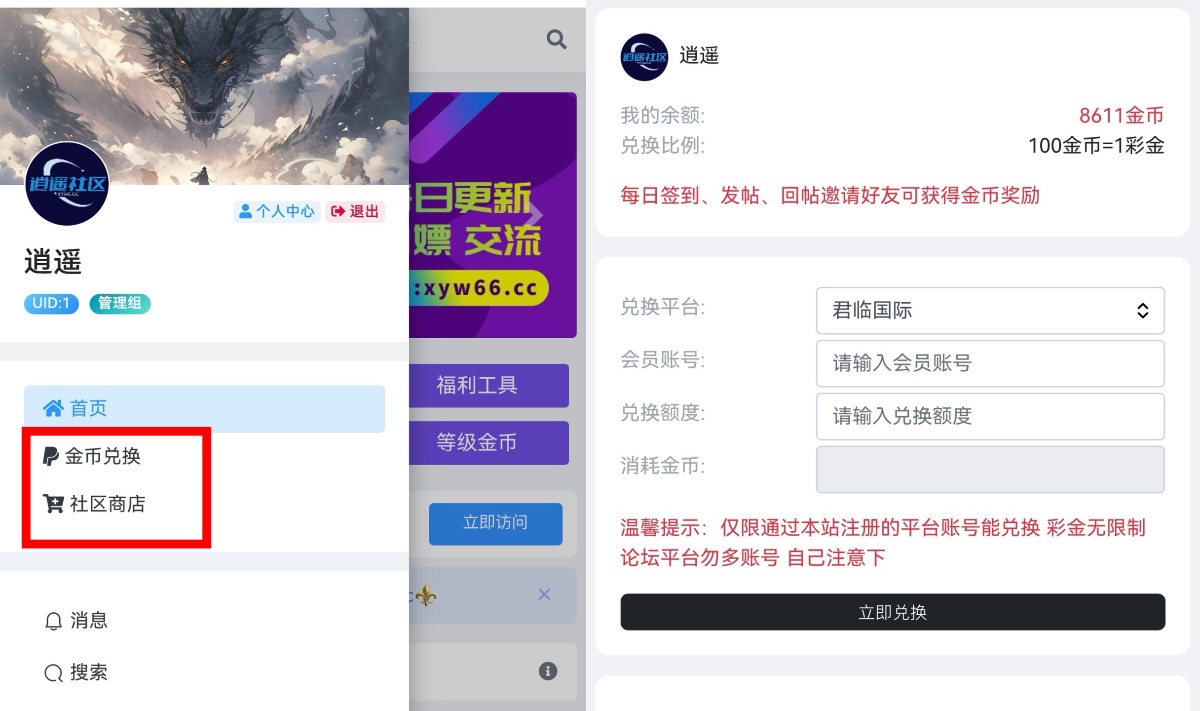Open 消息 notifications with bell icon
1200x711 pixels.
click(x=76, y=620)
